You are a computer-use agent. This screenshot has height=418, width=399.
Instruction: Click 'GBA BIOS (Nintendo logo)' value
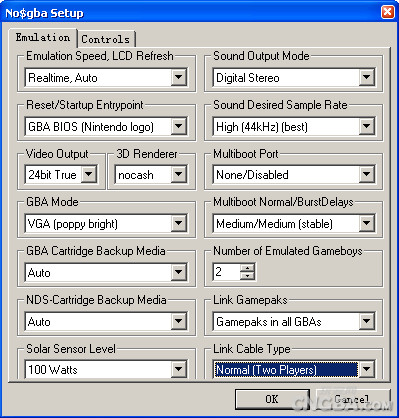(x=91, y=127)
